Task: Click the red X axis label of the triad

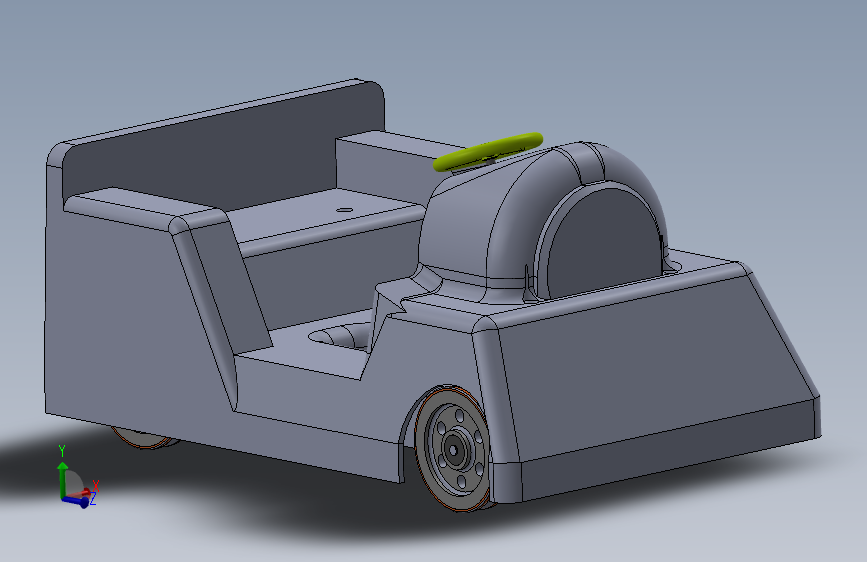Action: tap(96, 486)
